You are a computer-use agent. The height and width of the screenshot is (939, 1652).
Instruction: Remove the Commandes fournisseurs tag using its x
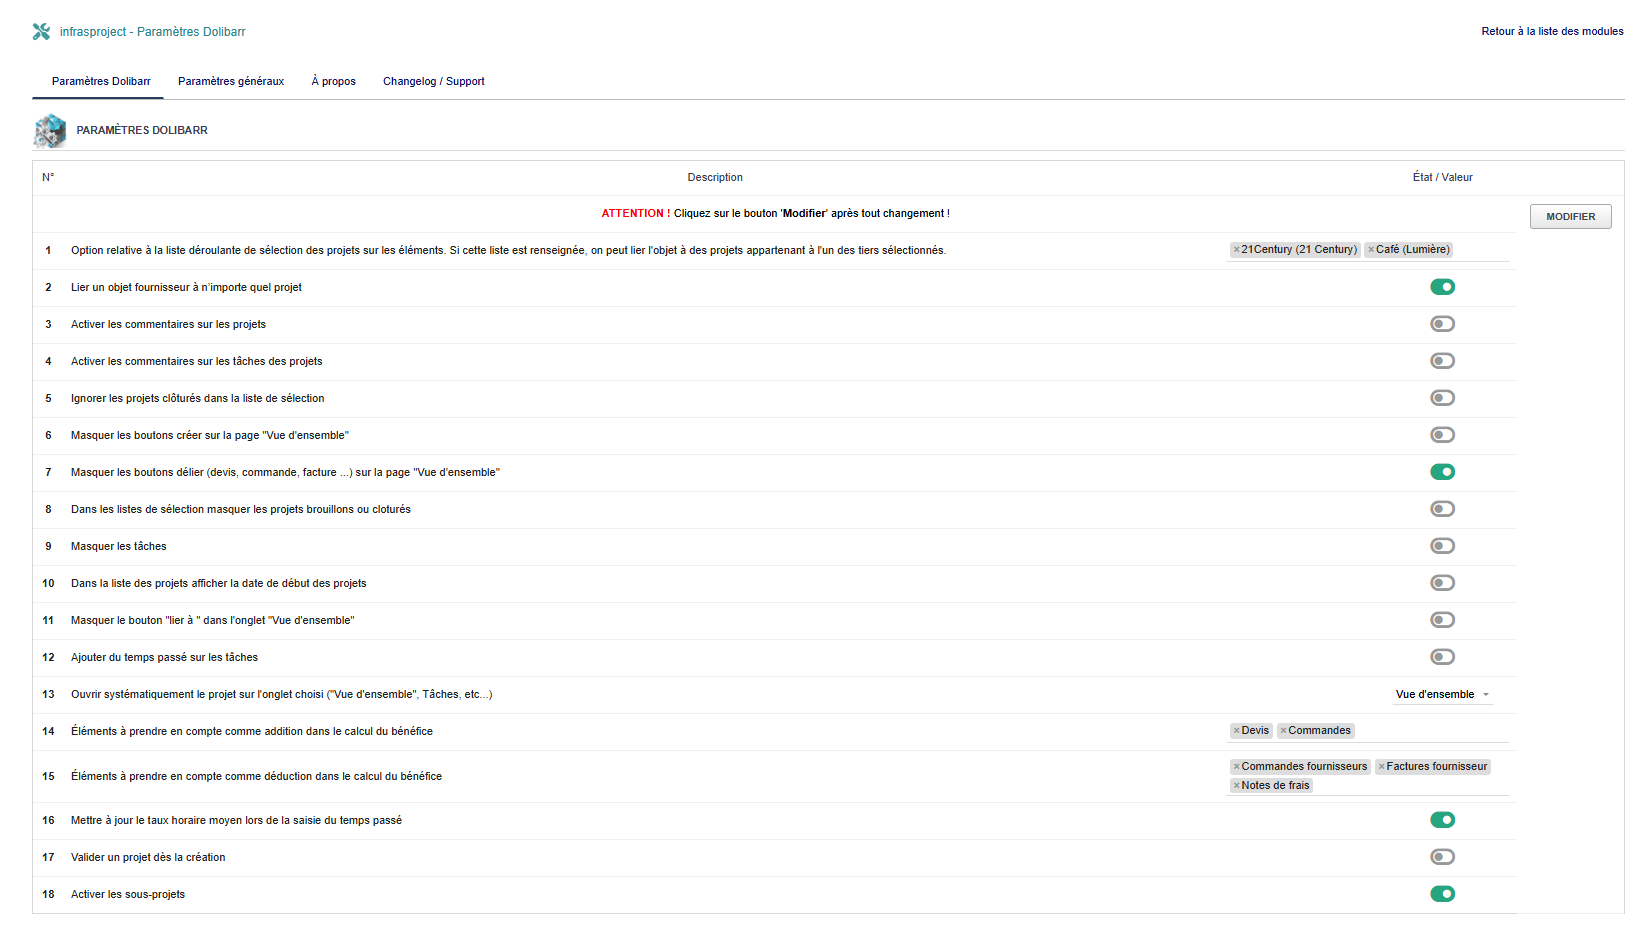coord(1236,767)
